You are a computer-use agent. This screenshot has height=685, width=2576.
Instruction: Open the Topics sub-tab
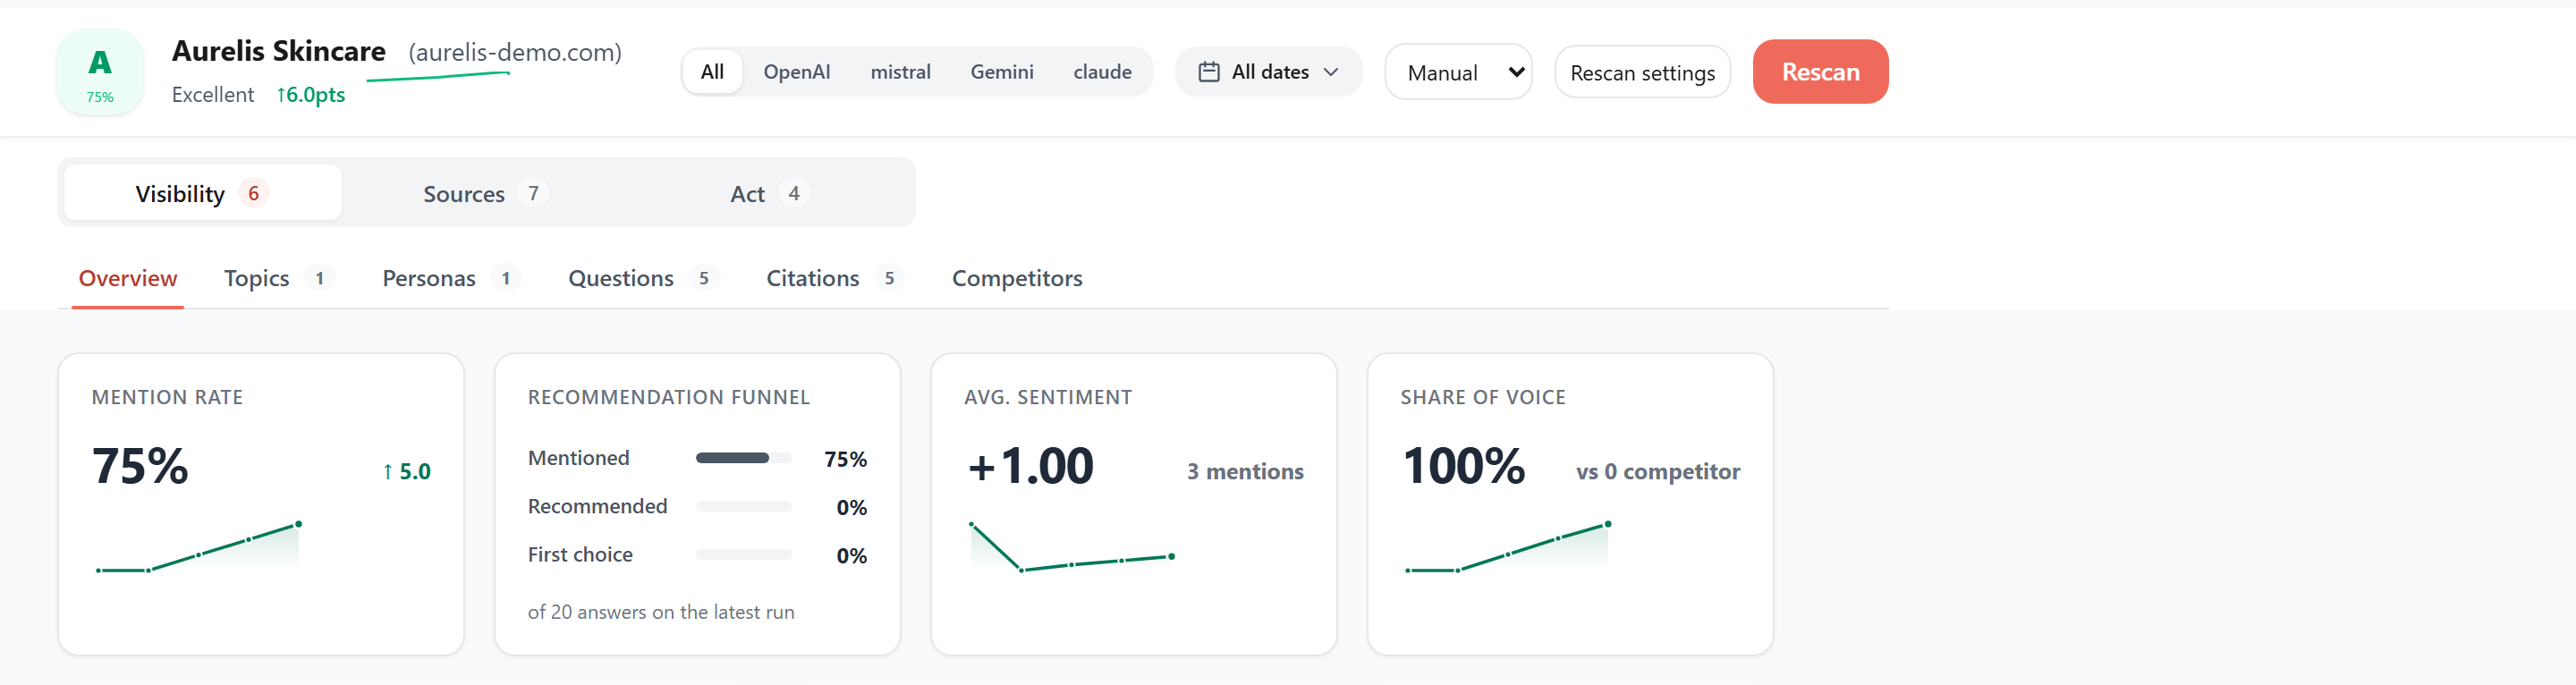point(278,278)
